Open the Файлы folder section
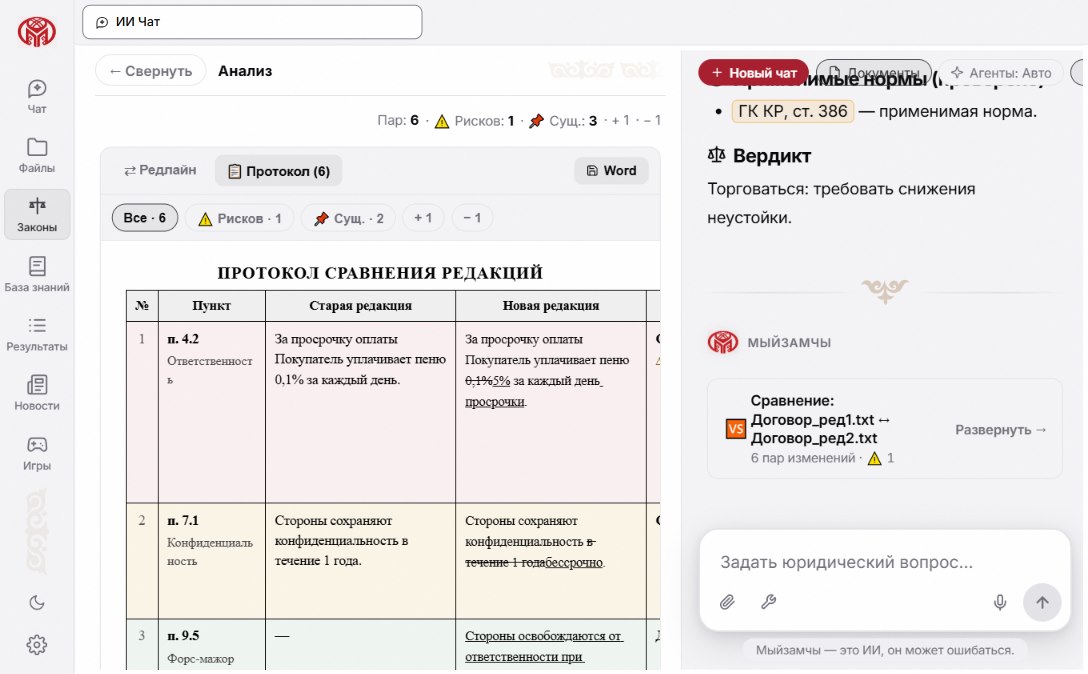The width and height of the screenshot is (1088, 674). [x=37, y=155]
